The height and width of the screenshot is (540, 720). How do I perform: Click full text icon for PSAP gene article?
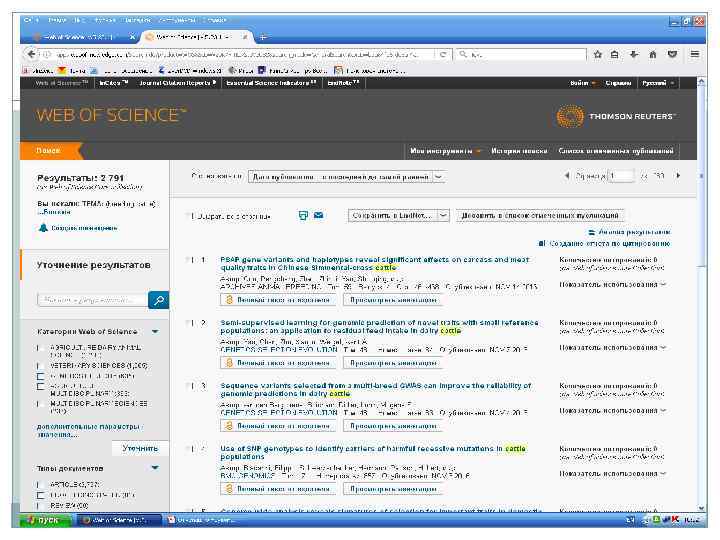pyautogui.click(x=229, y=300)
